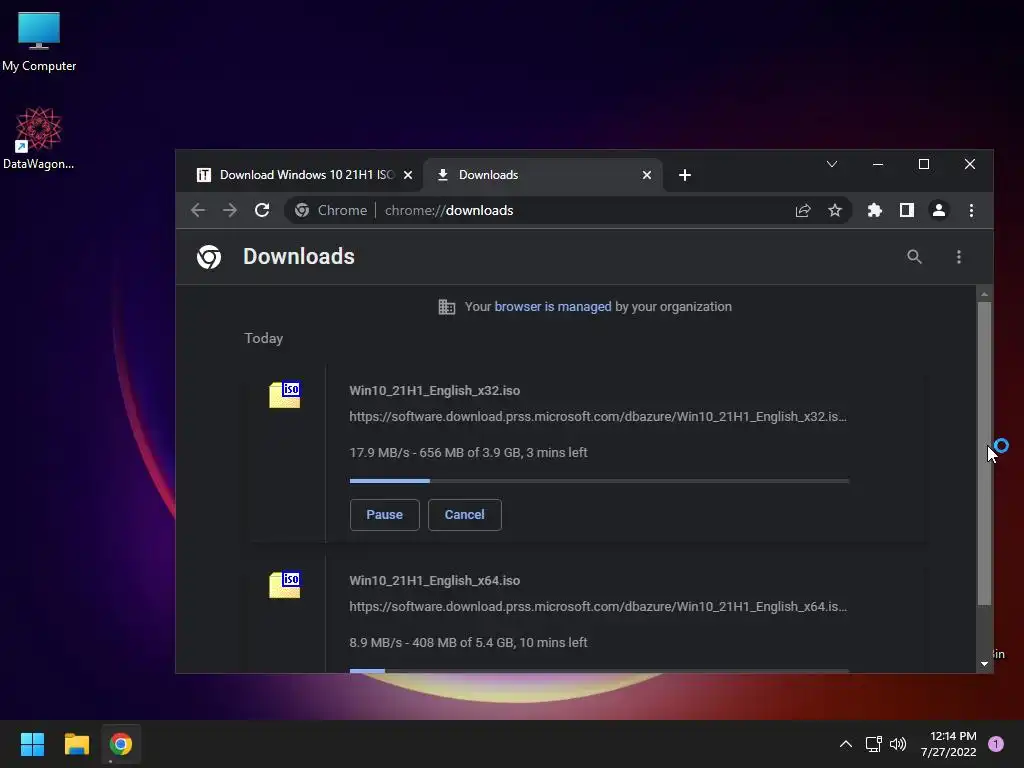Open the tab search chevron
Screen dimensions: 1024x768
(831, 165)
